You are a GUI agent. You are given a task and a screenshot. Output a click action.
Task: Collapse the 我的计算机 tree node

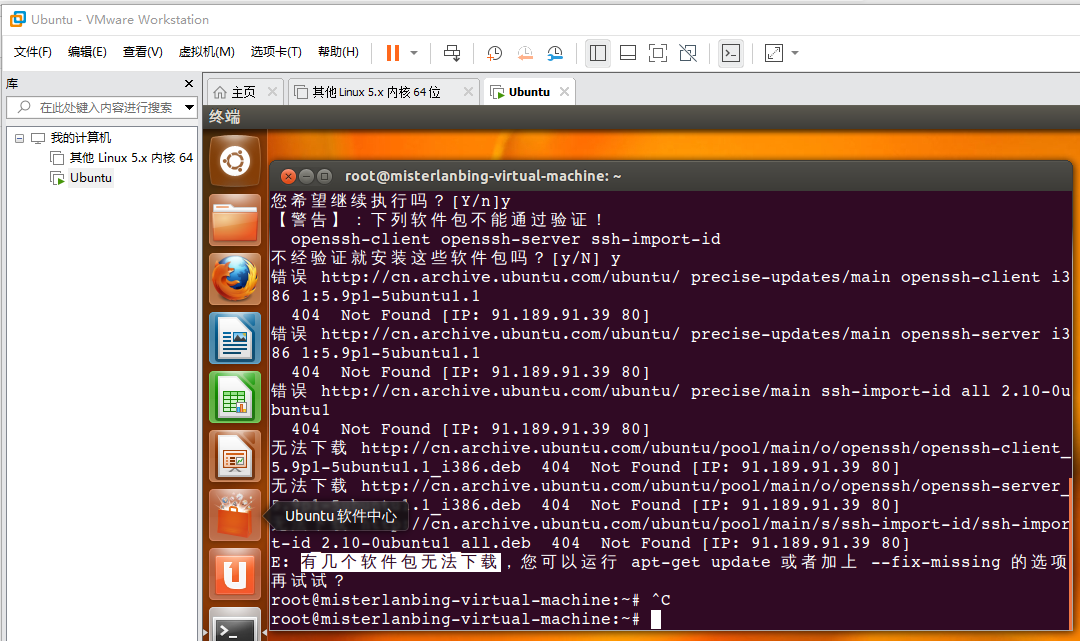(19, 137)
